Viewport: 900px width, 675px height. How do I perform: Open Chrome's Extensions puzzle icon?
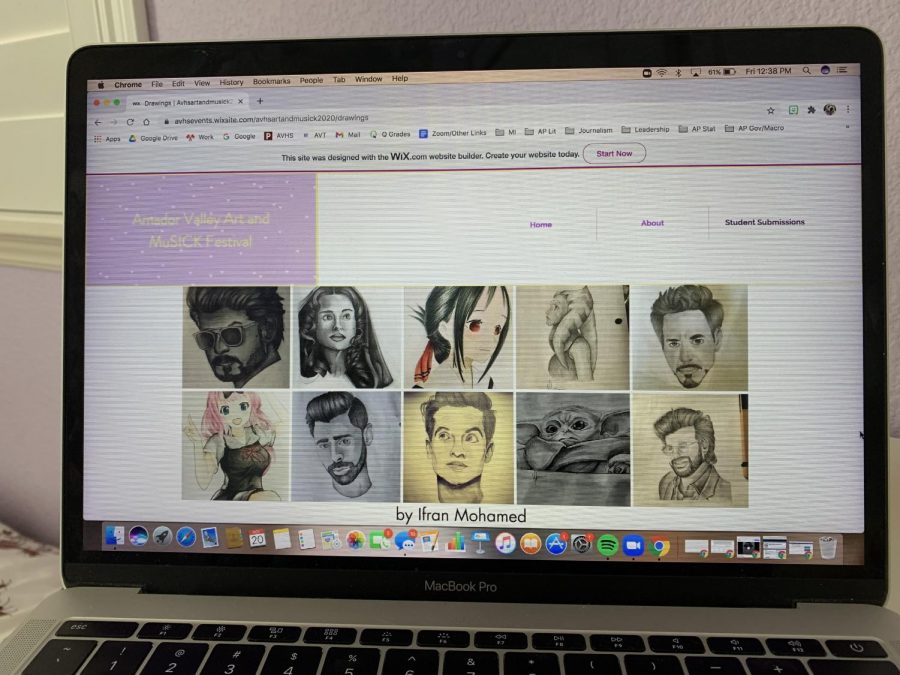pyautogui.click(x=811, y=110)
